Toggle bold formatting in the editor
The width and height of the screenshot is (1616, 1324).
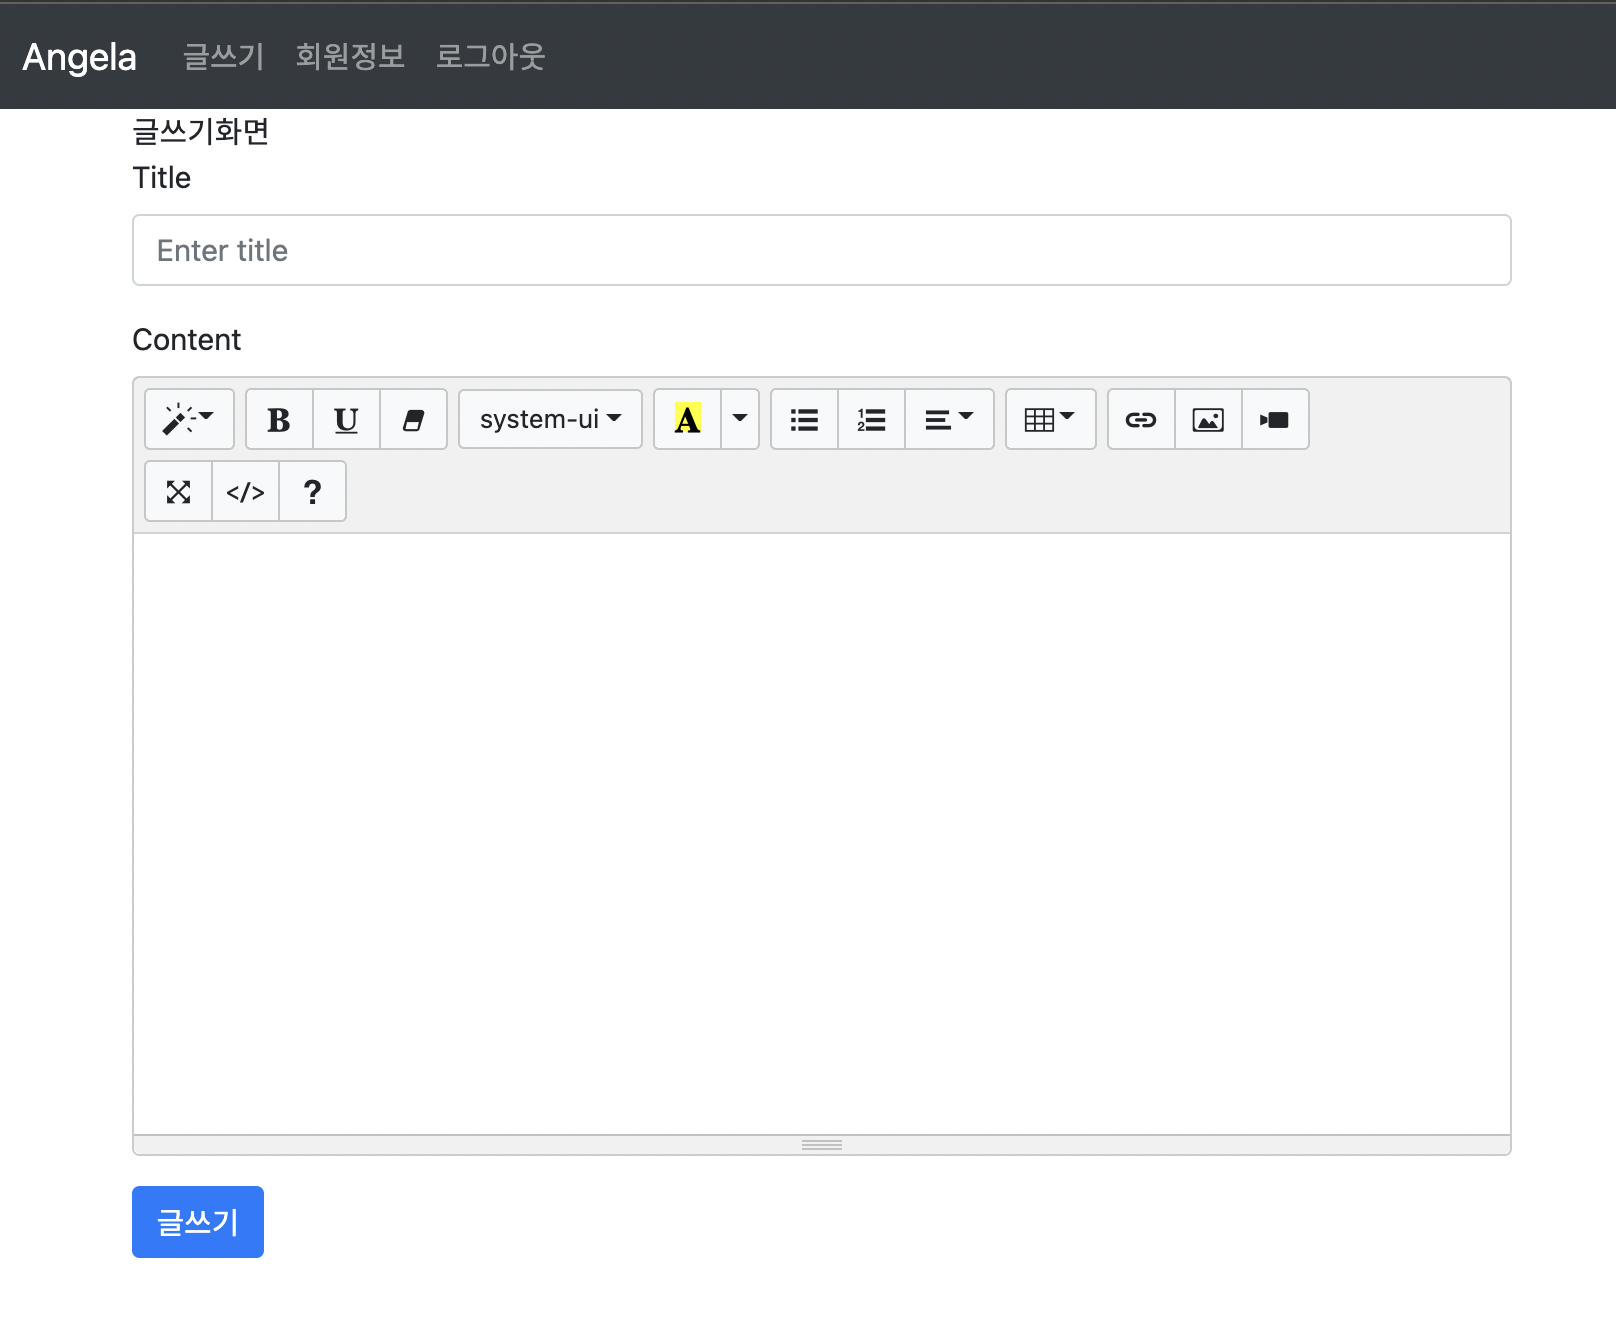tap(279, 419)
